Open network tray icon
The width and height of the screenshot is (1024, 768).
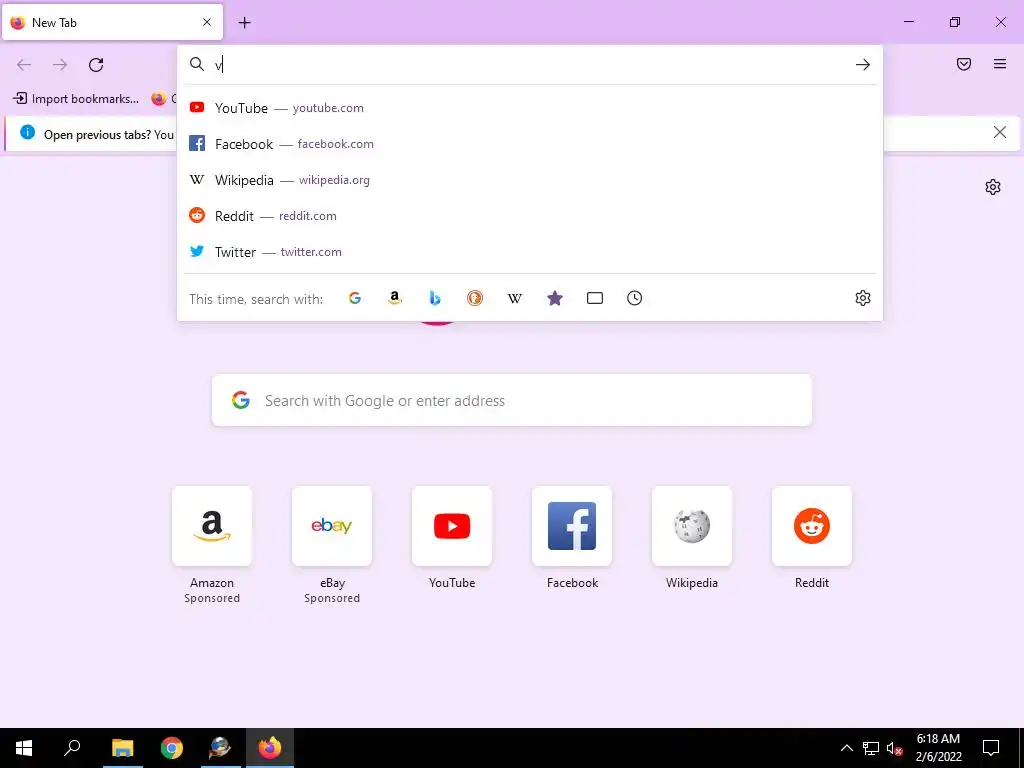871,748
